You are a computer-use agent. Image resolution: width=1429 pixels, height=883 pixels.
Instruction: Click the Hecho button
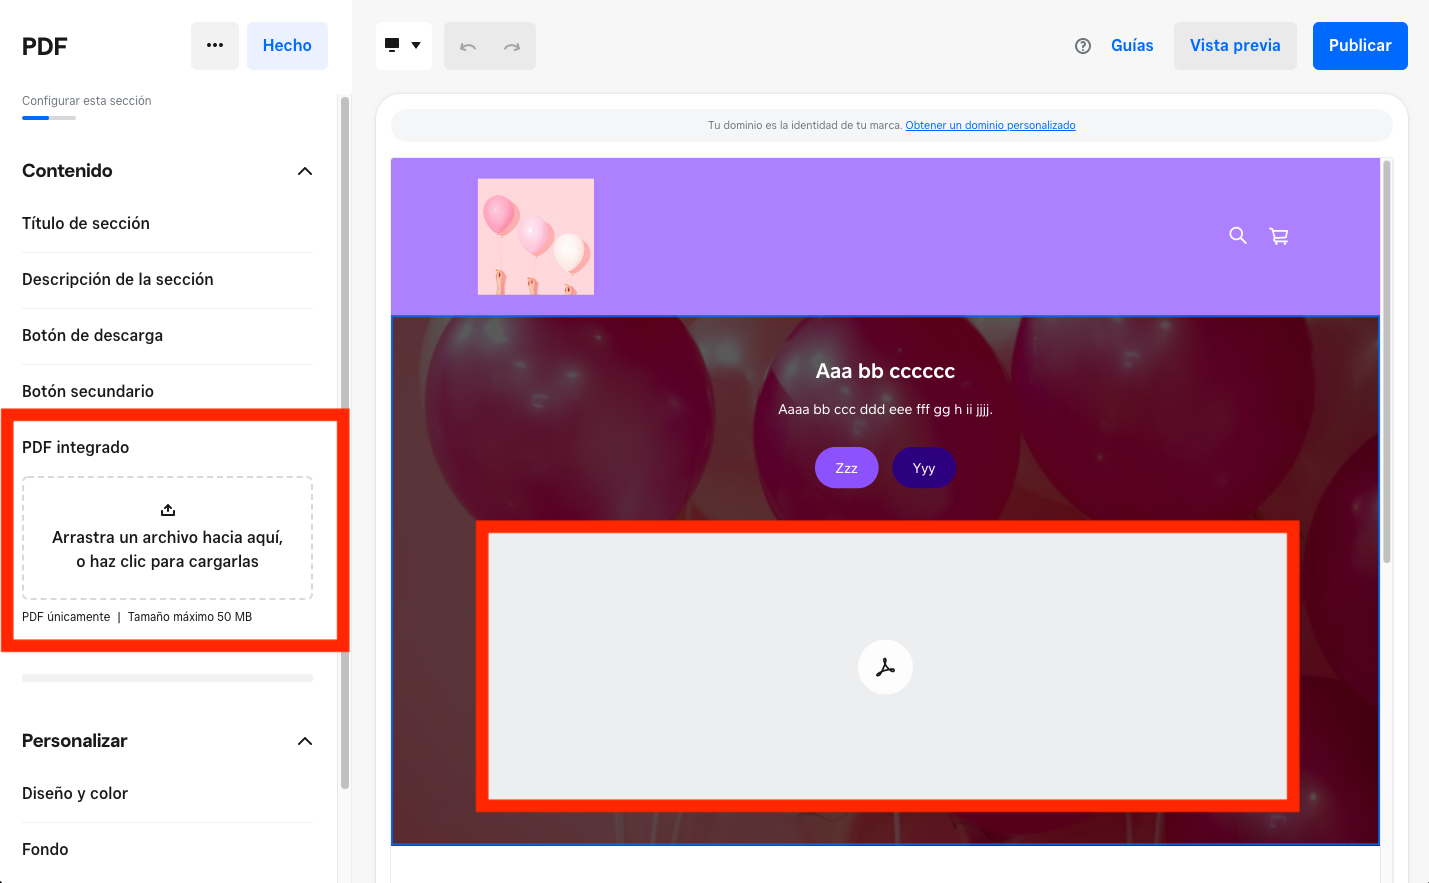point(287,46)
